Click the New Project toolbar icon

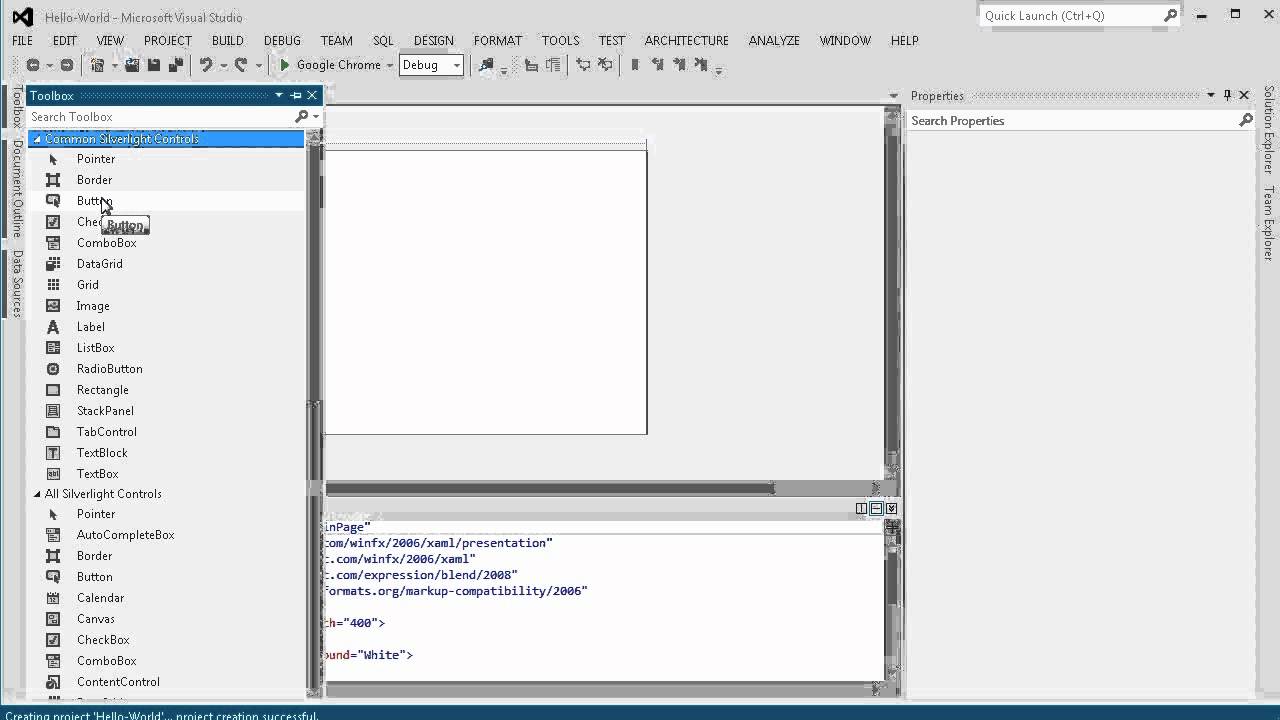coord(98,65)
